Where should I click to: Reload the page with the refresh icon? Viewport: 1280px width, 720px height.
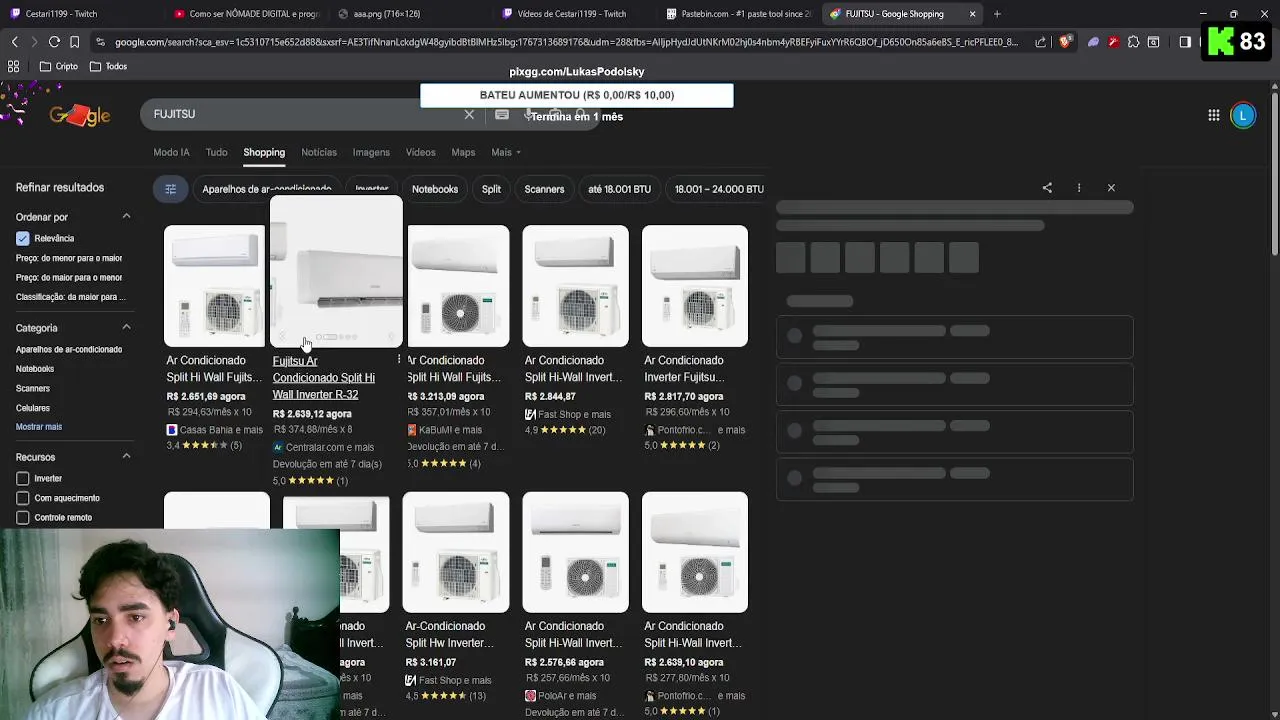(54, 42)
